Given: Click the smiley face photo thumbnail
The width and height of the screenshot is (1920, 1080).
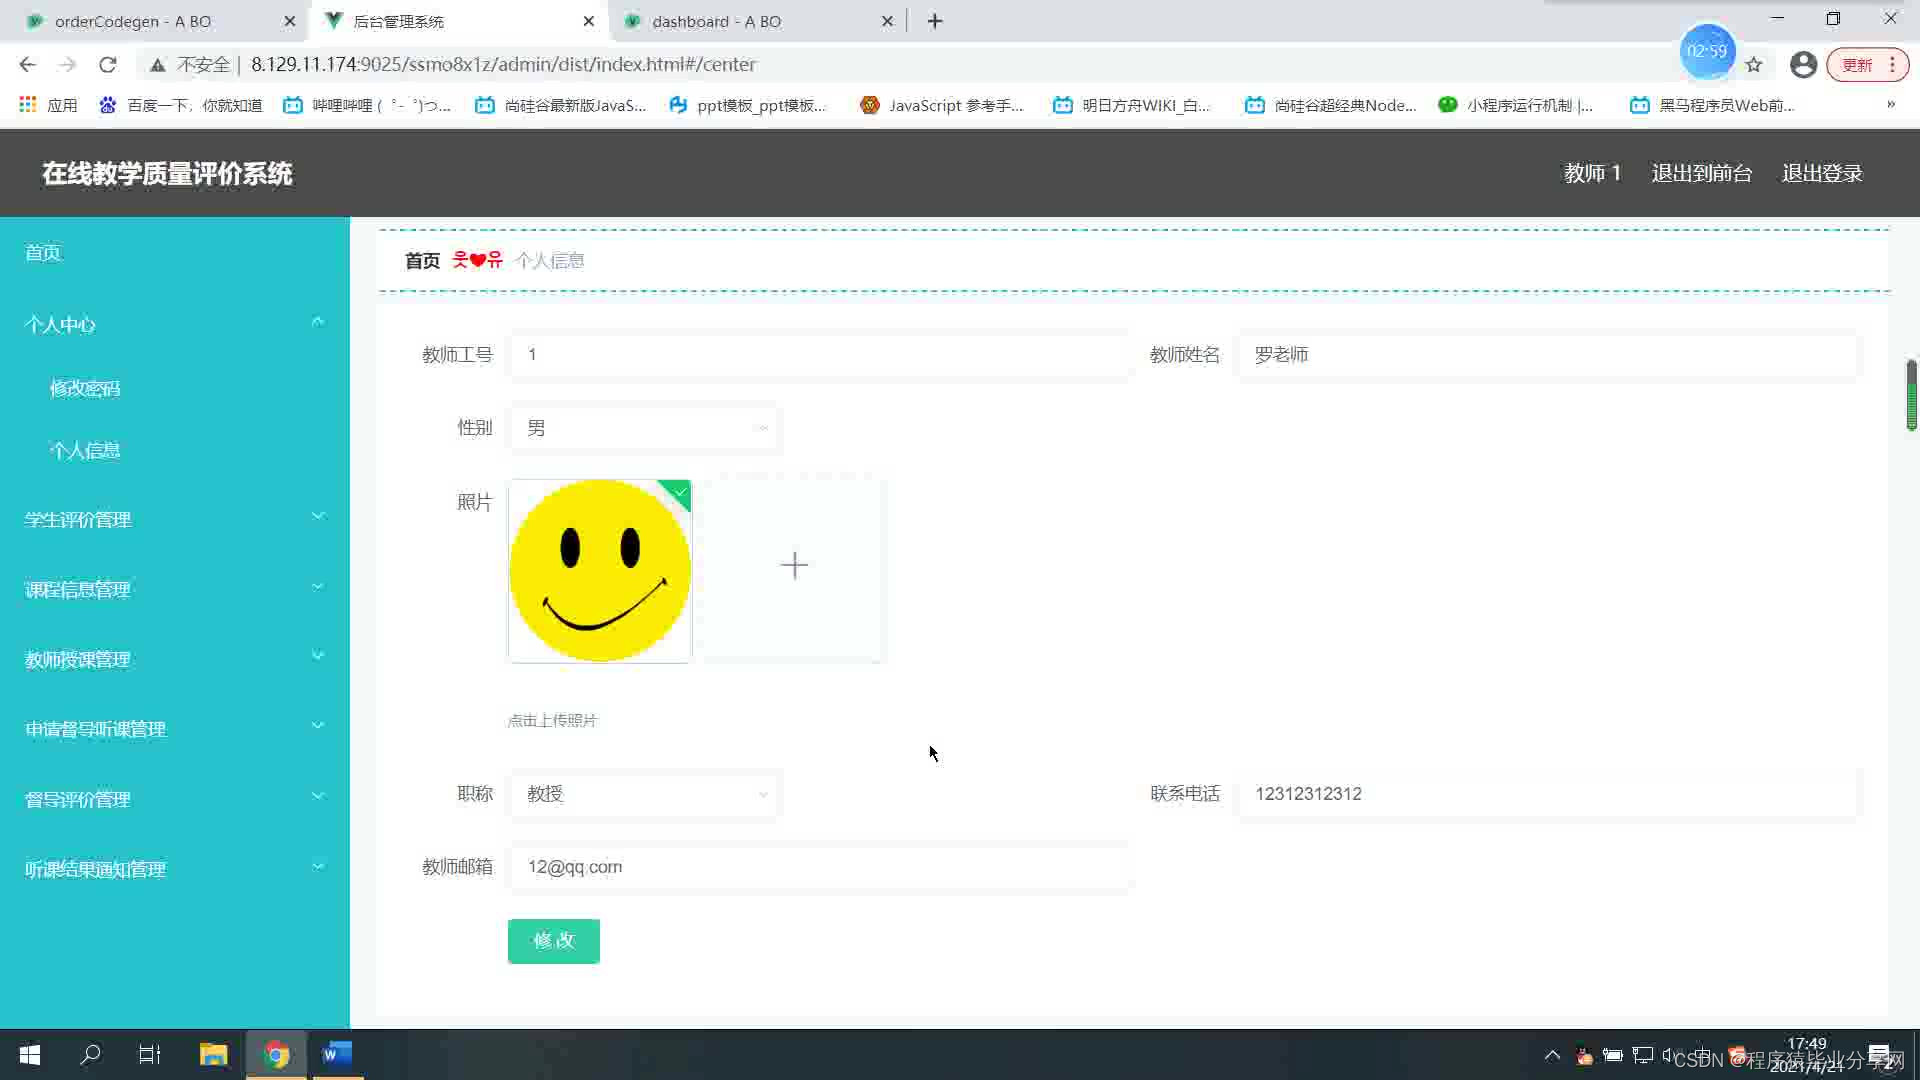Looking at the screenshot, I should (x=600, y=571).
